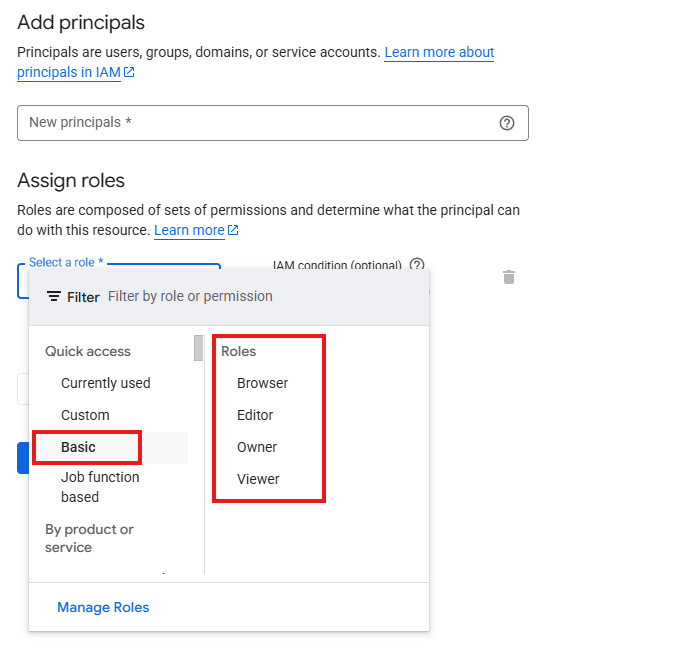Pick the Browser role
The width and height of the screenshot is (693, 661).
[x=262, y=383]
